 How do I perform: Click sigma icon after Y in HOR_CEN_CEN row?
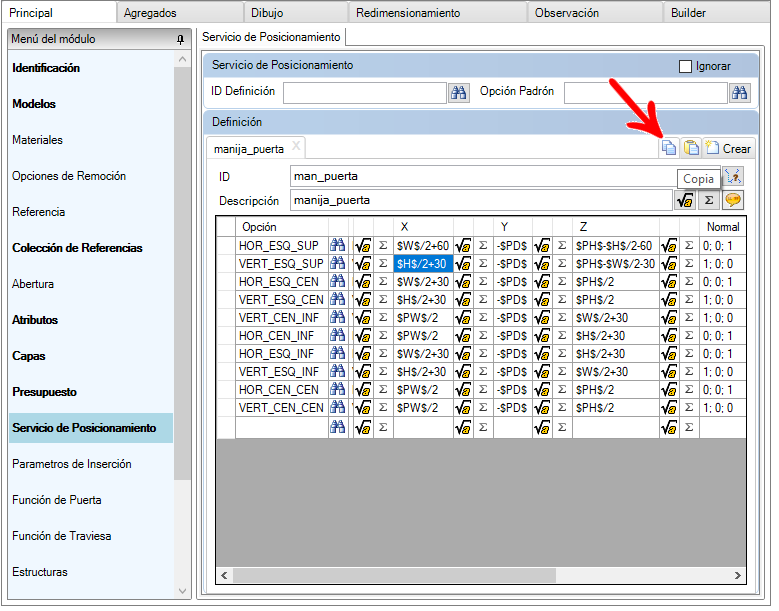pos(562,389)
